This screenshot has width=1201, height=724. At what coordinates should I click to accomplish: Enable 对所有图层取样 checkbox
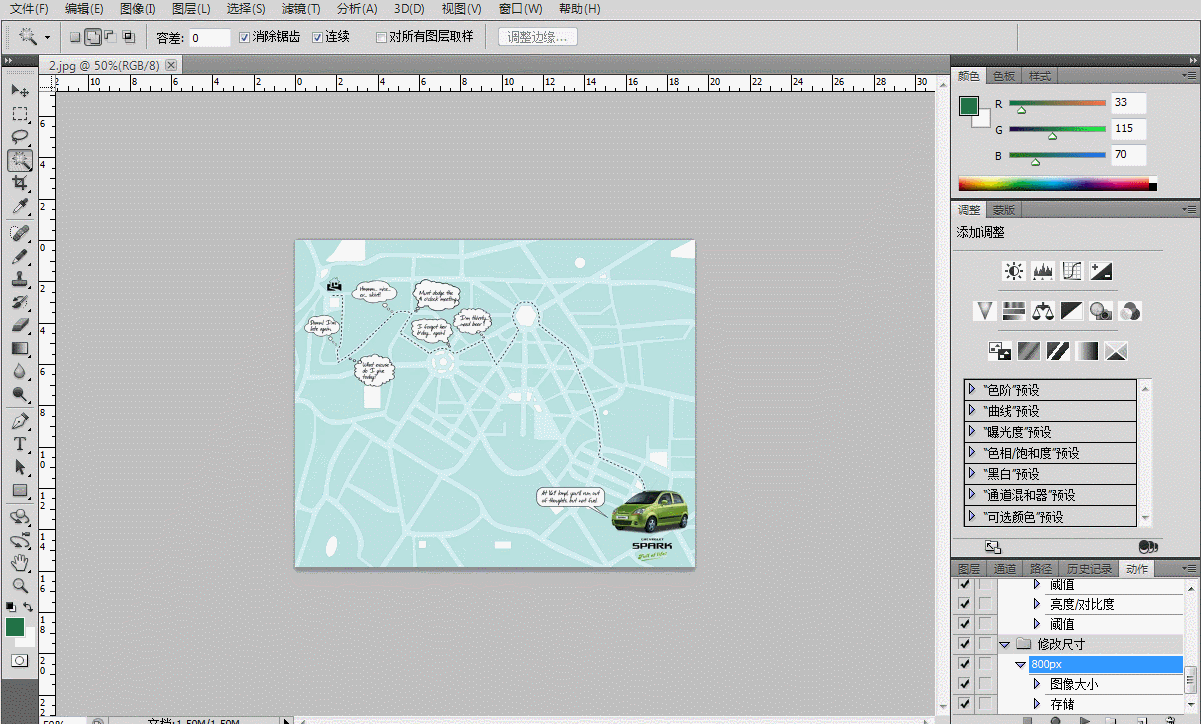(x=381, y=37)
